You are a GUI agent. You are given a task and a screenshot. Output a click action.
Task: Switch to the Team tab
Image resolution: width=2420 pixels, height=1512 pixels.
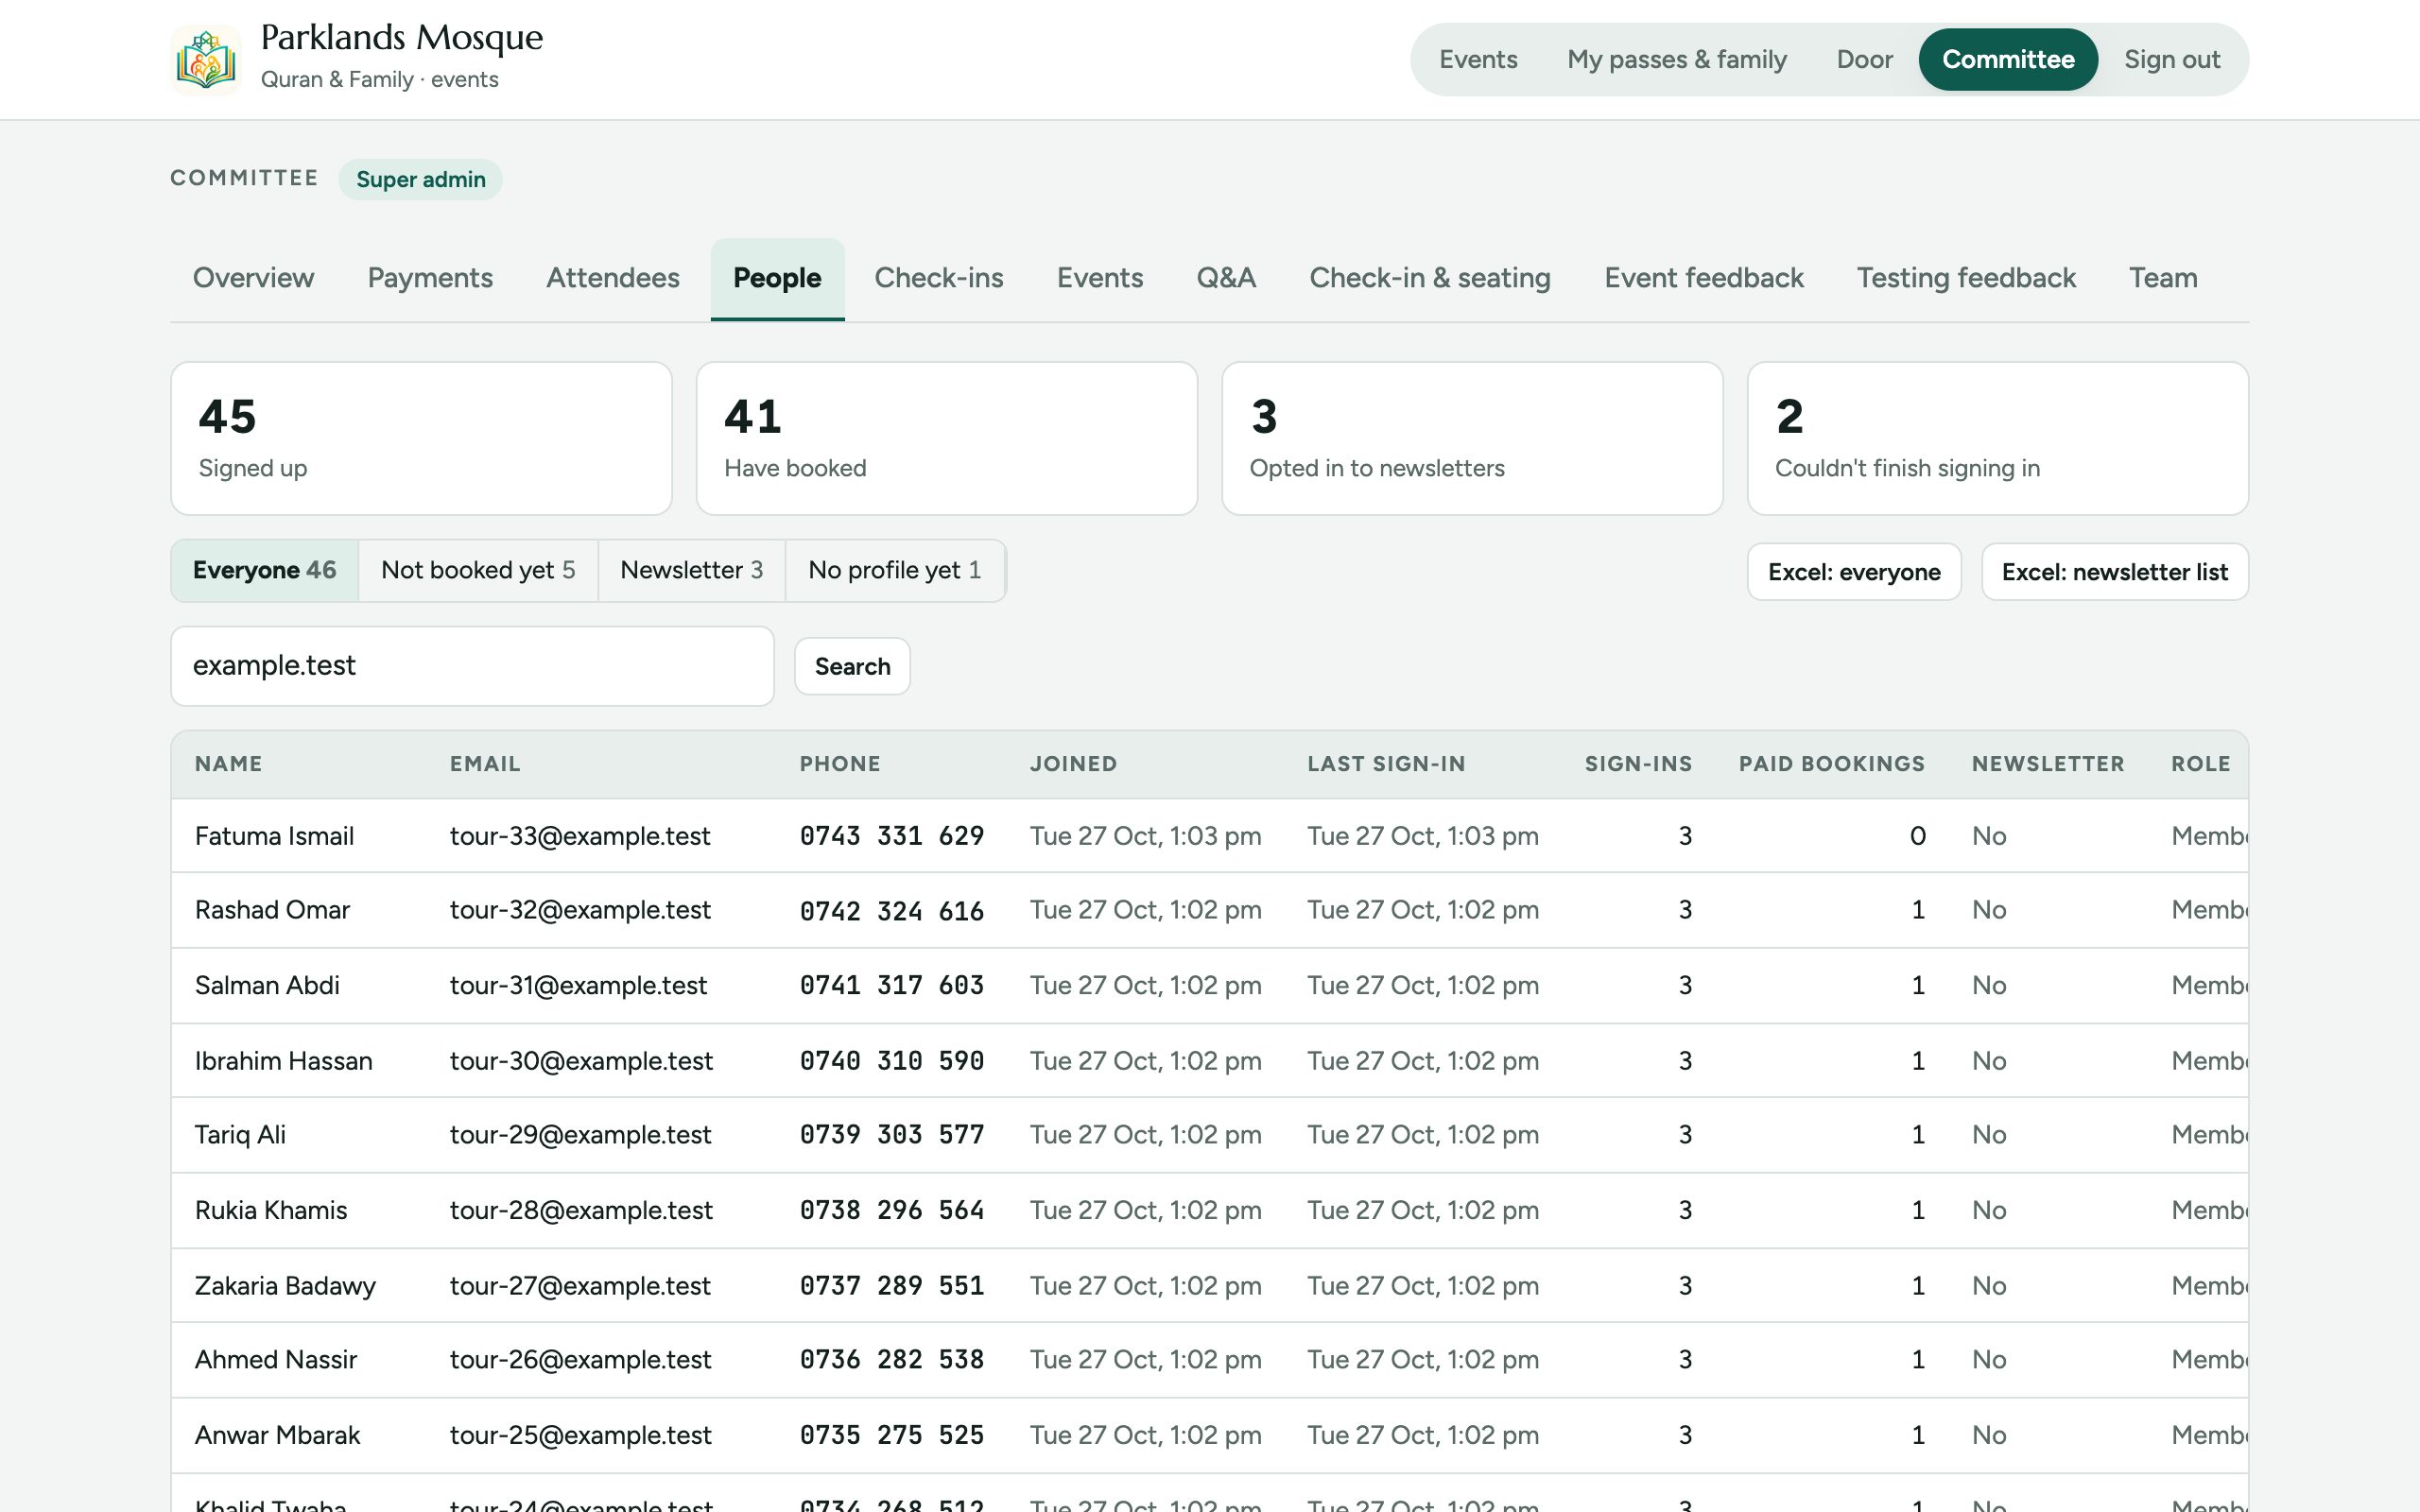click(2163, 278)
